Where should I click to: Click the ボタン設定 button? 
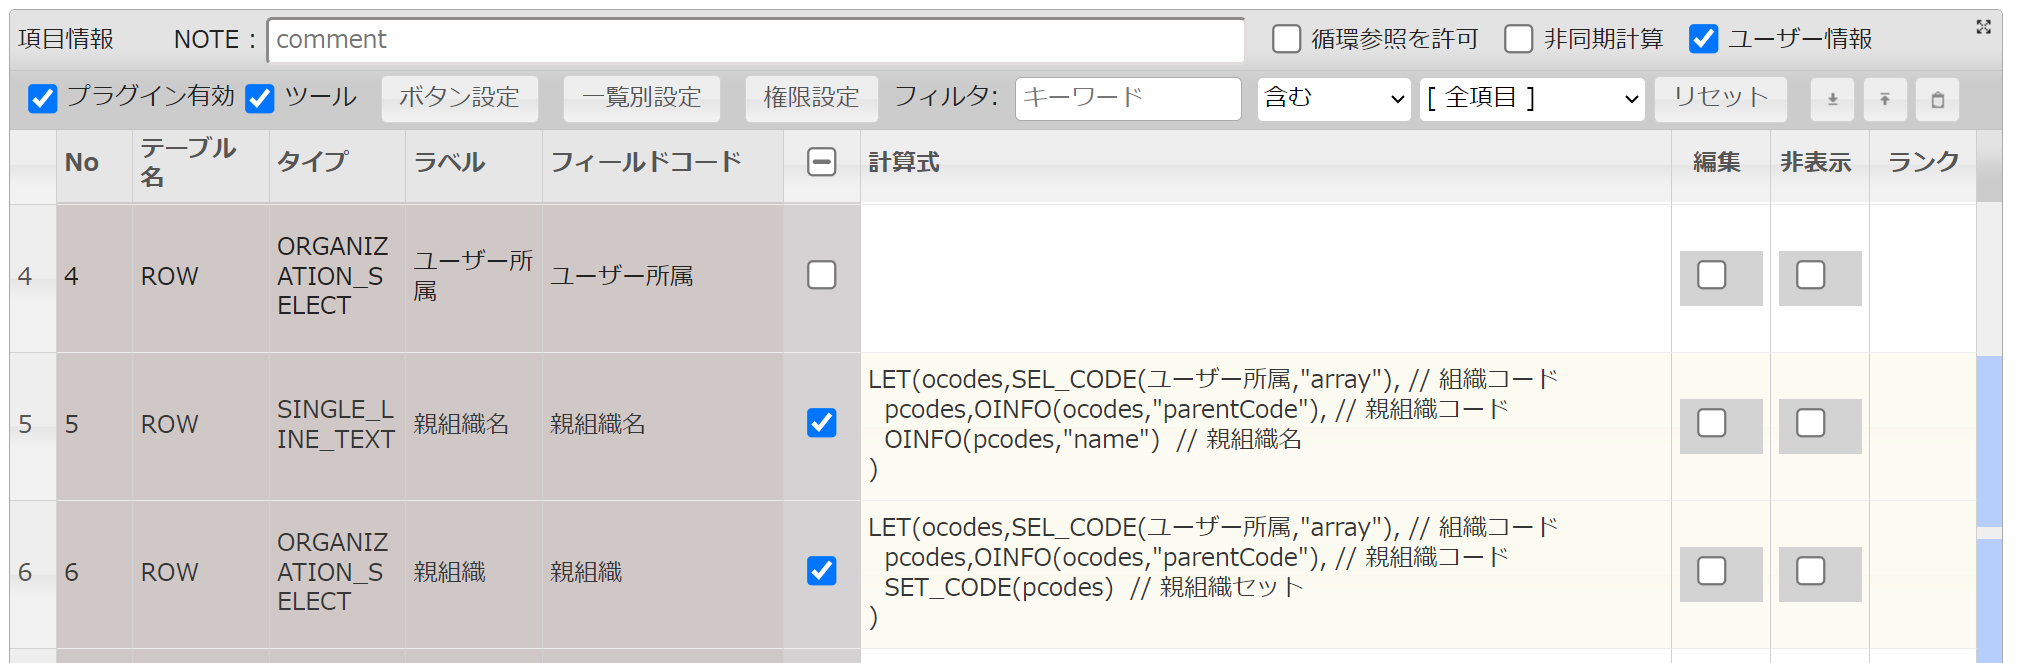460,99
